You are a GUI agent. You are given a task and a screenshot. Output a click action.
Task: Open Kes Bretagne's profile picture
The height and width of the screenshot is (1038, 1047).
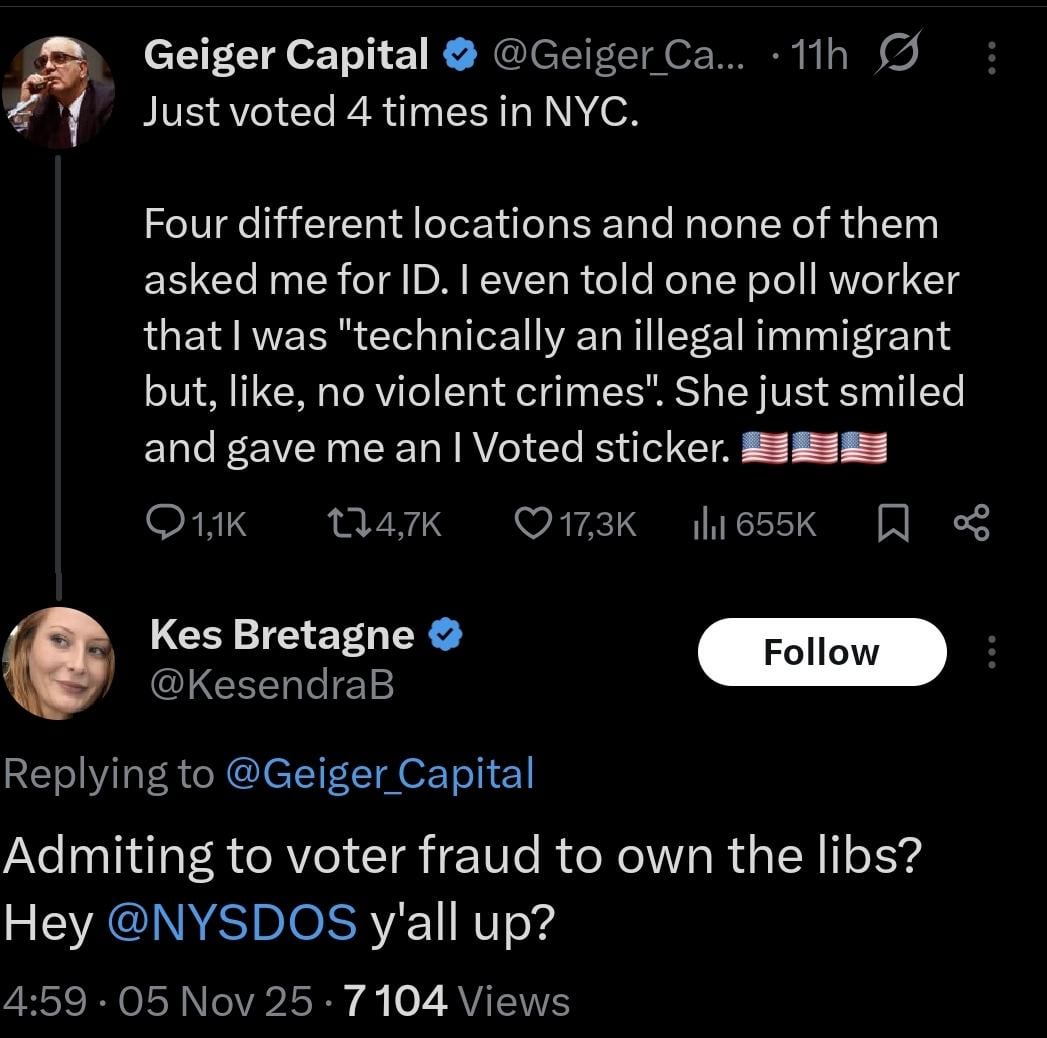[58, 662]
